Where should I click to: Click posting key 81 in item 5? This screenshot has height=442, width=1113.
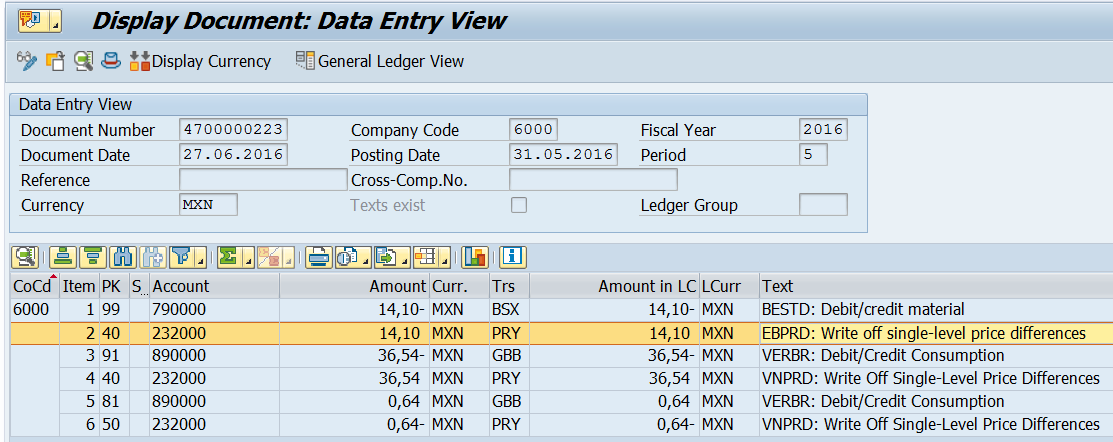coord(114,402)
